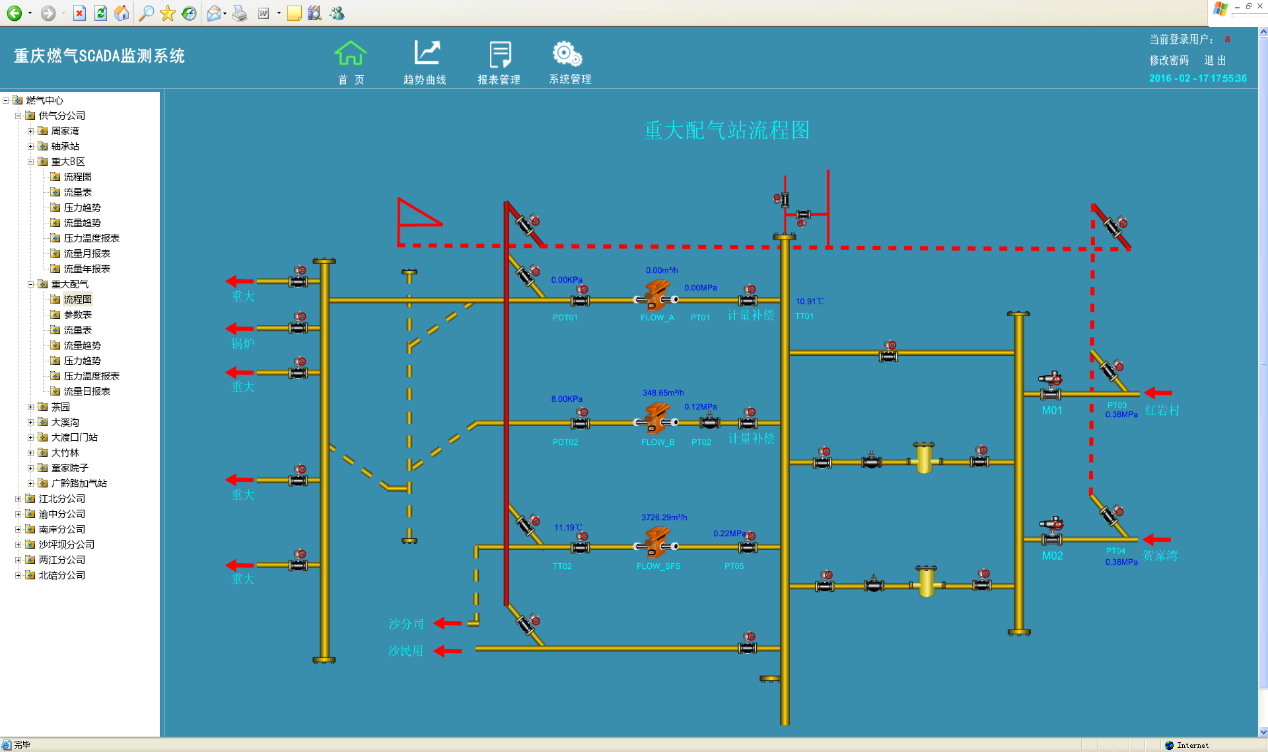Select 流量年报表 under 重大B区
The height and width of the screenshot is (752, 1268).
[x=87, y=269]
